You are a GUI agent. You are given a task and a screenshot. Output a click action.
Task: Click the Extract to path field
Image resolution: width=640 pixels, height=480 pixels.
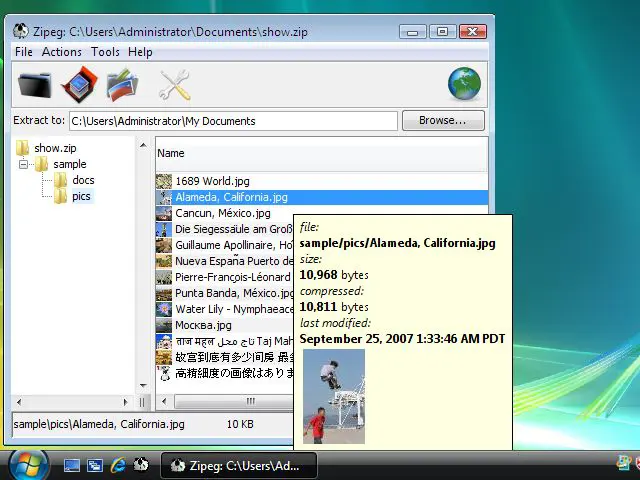pyautogui.click(x=233, y=121)
